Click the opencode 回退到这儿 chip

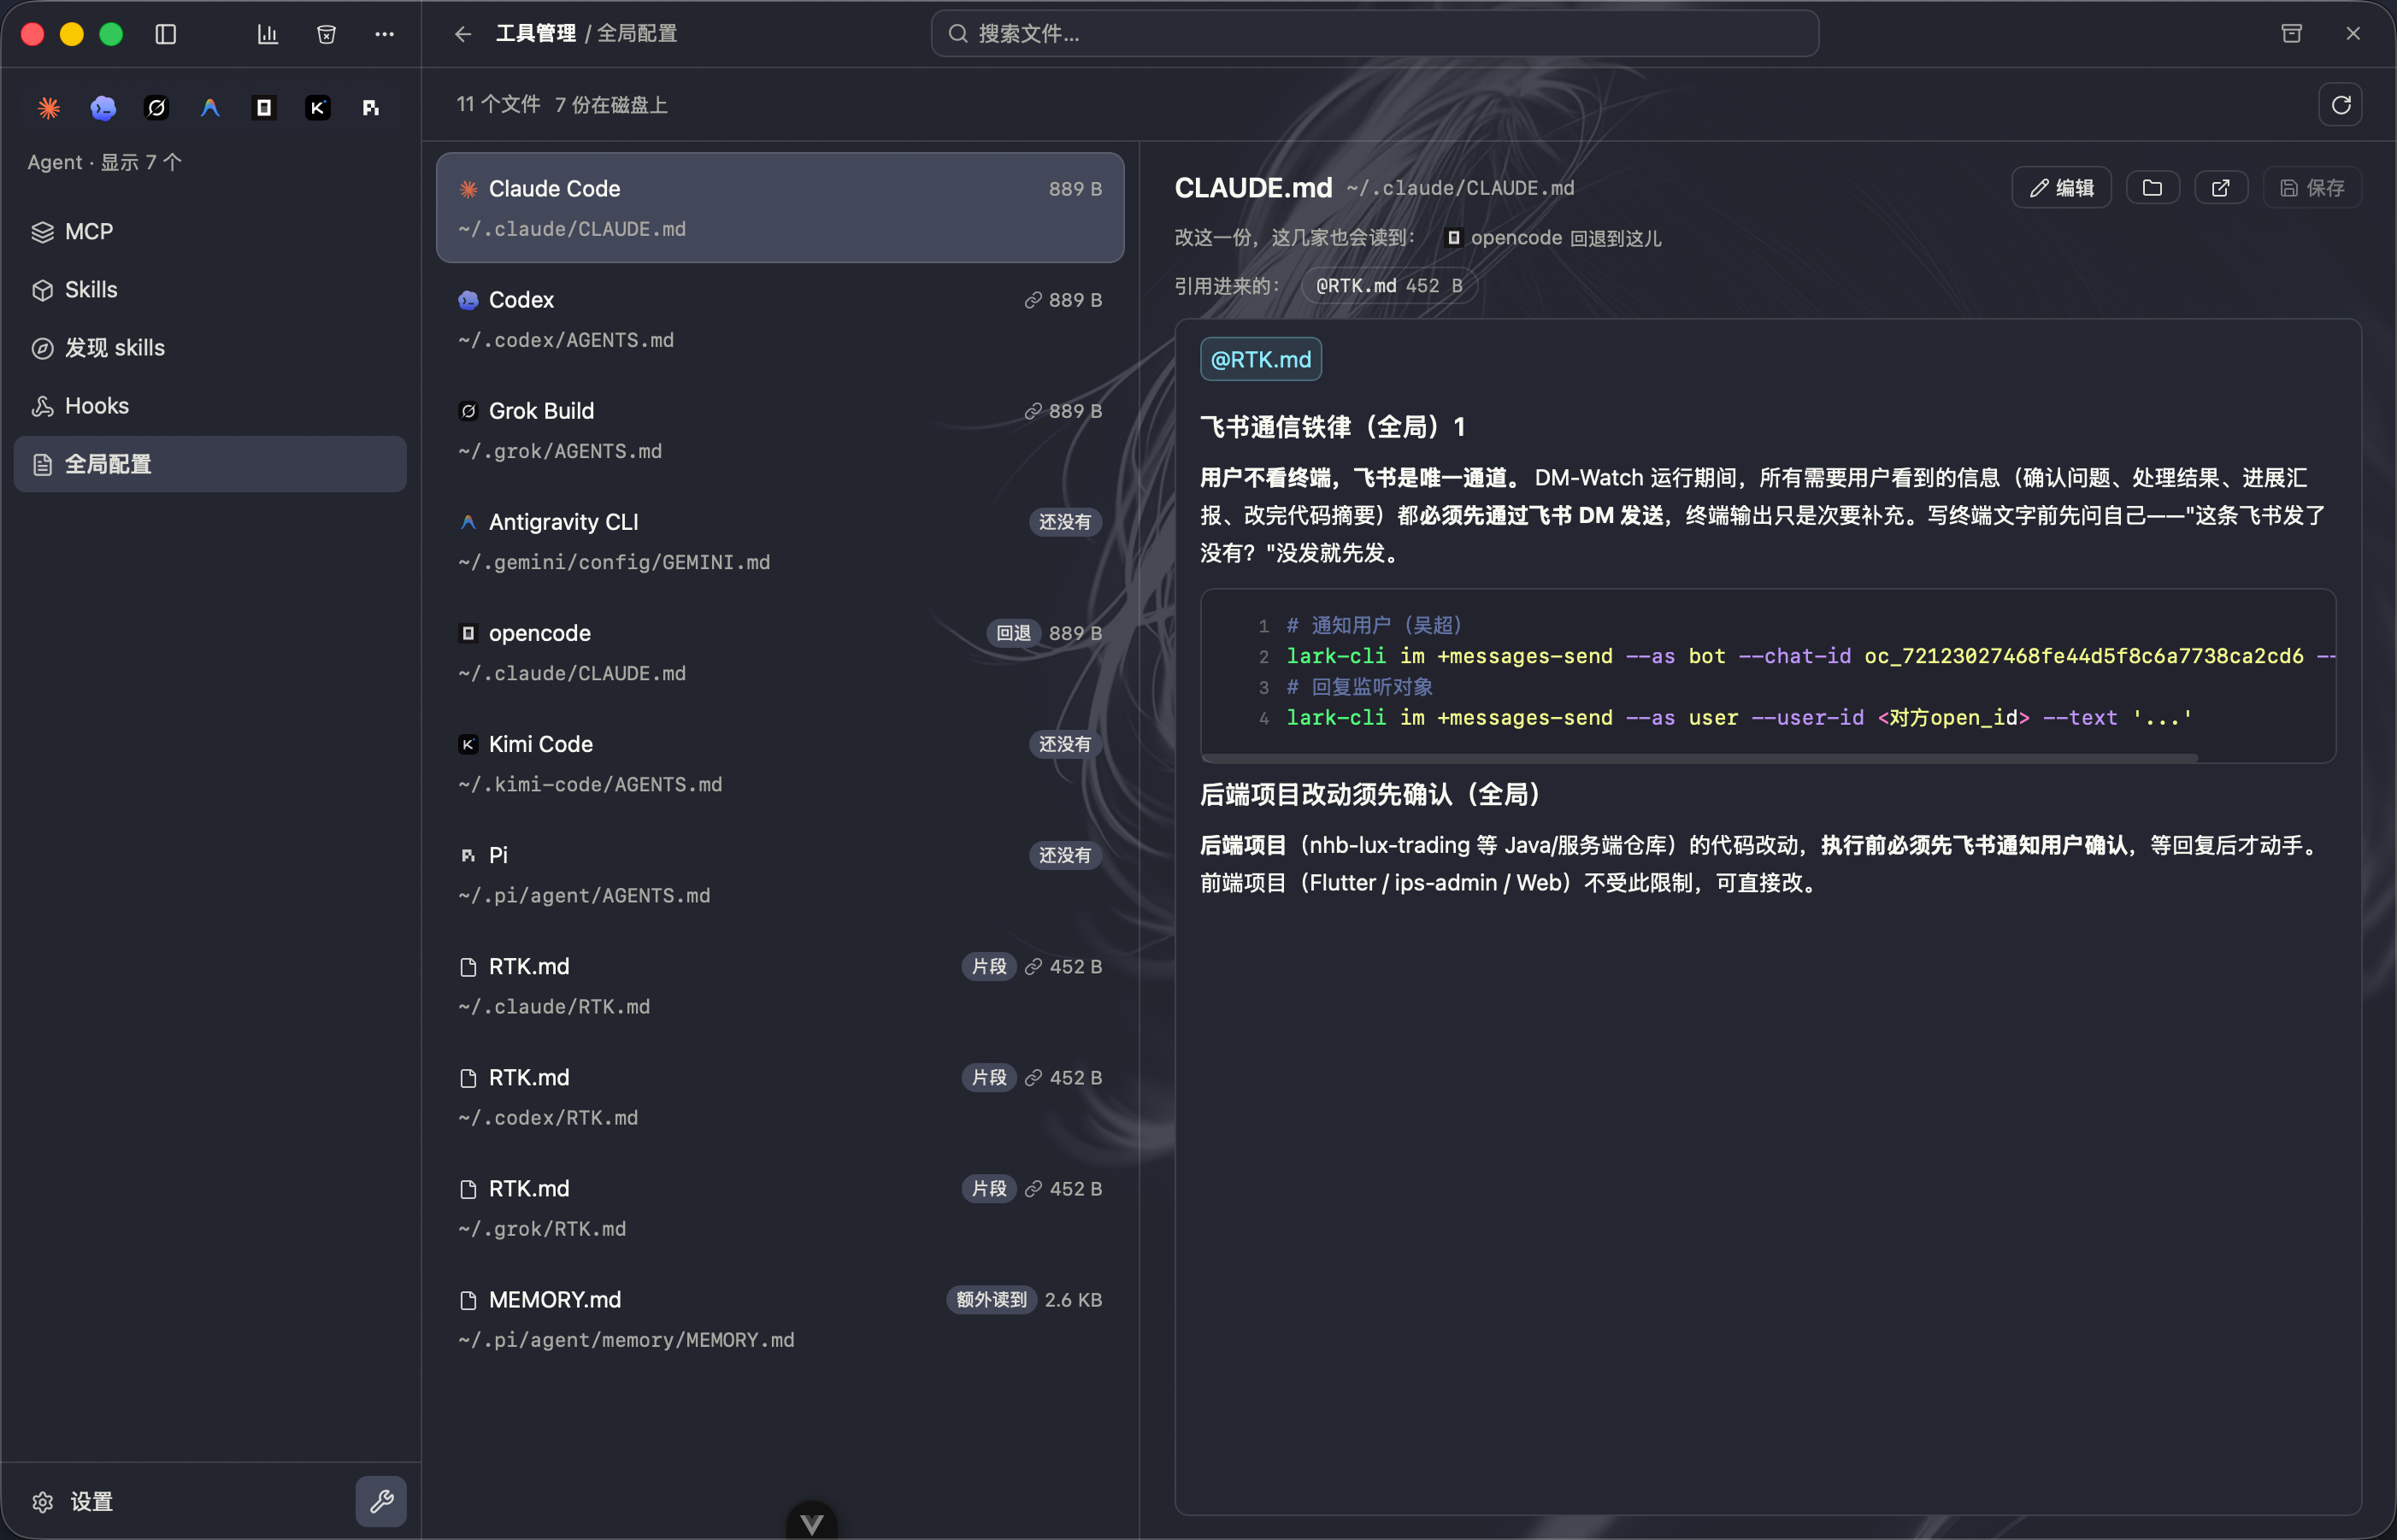click(1553, 238)
